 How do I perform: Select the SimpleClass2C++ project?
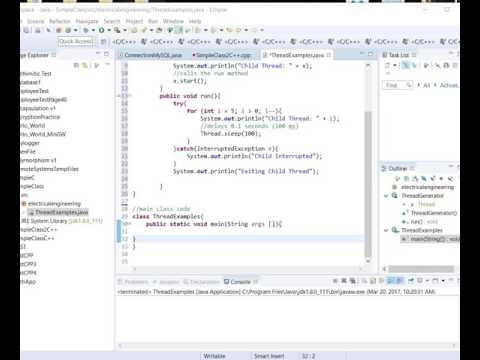coord(39,230)
